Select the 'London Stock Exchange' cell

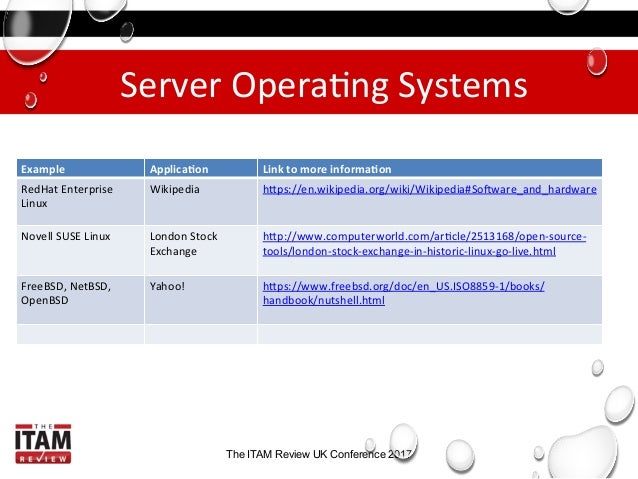click(x=201, y=250)
